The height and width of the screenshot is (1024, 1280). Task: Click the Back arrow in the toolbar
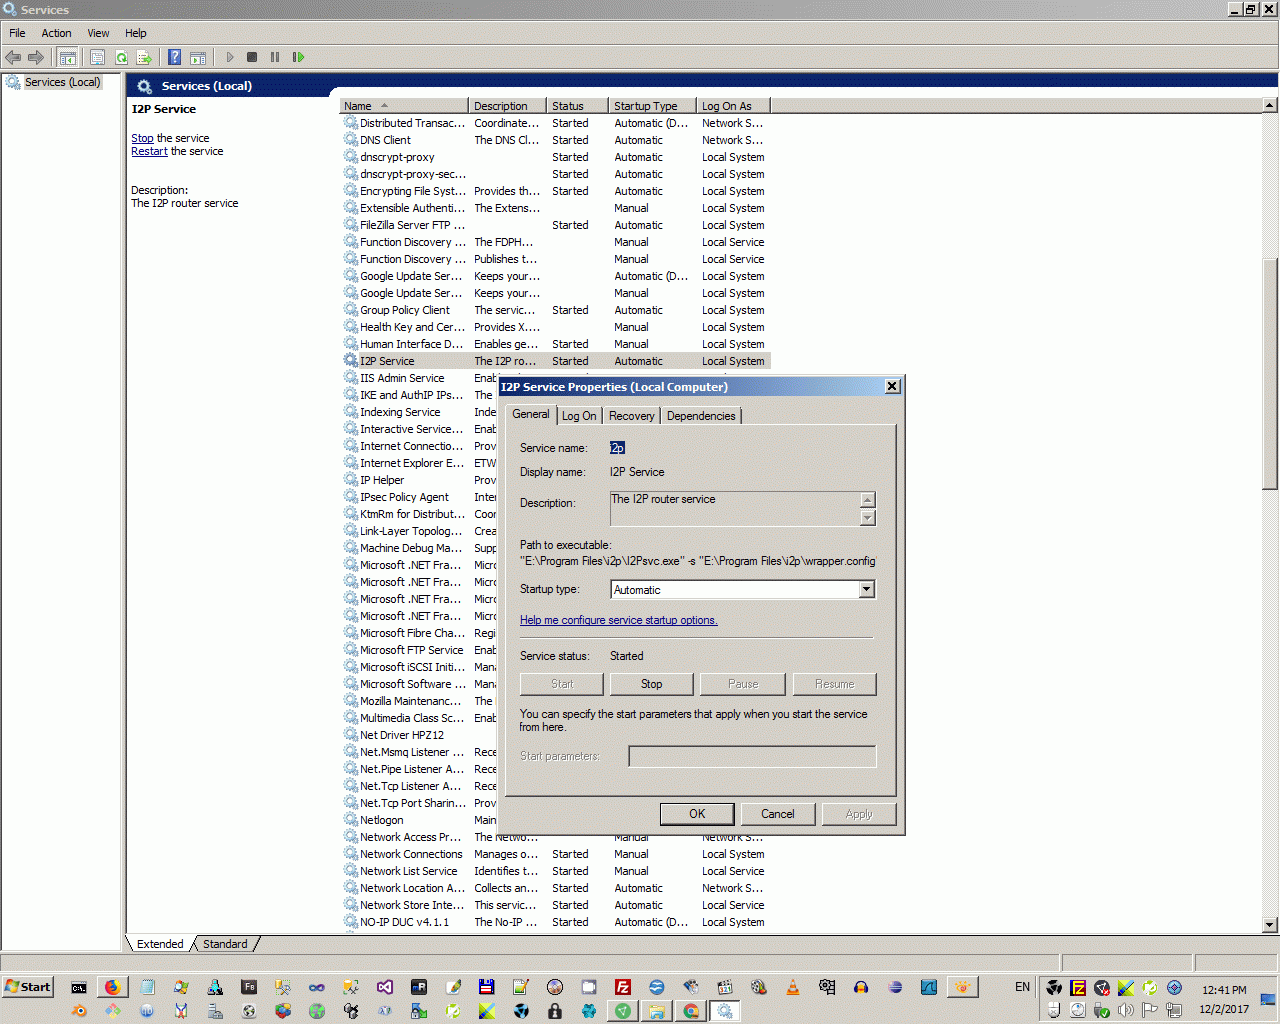pyautogui.click(x=13, y=58)
